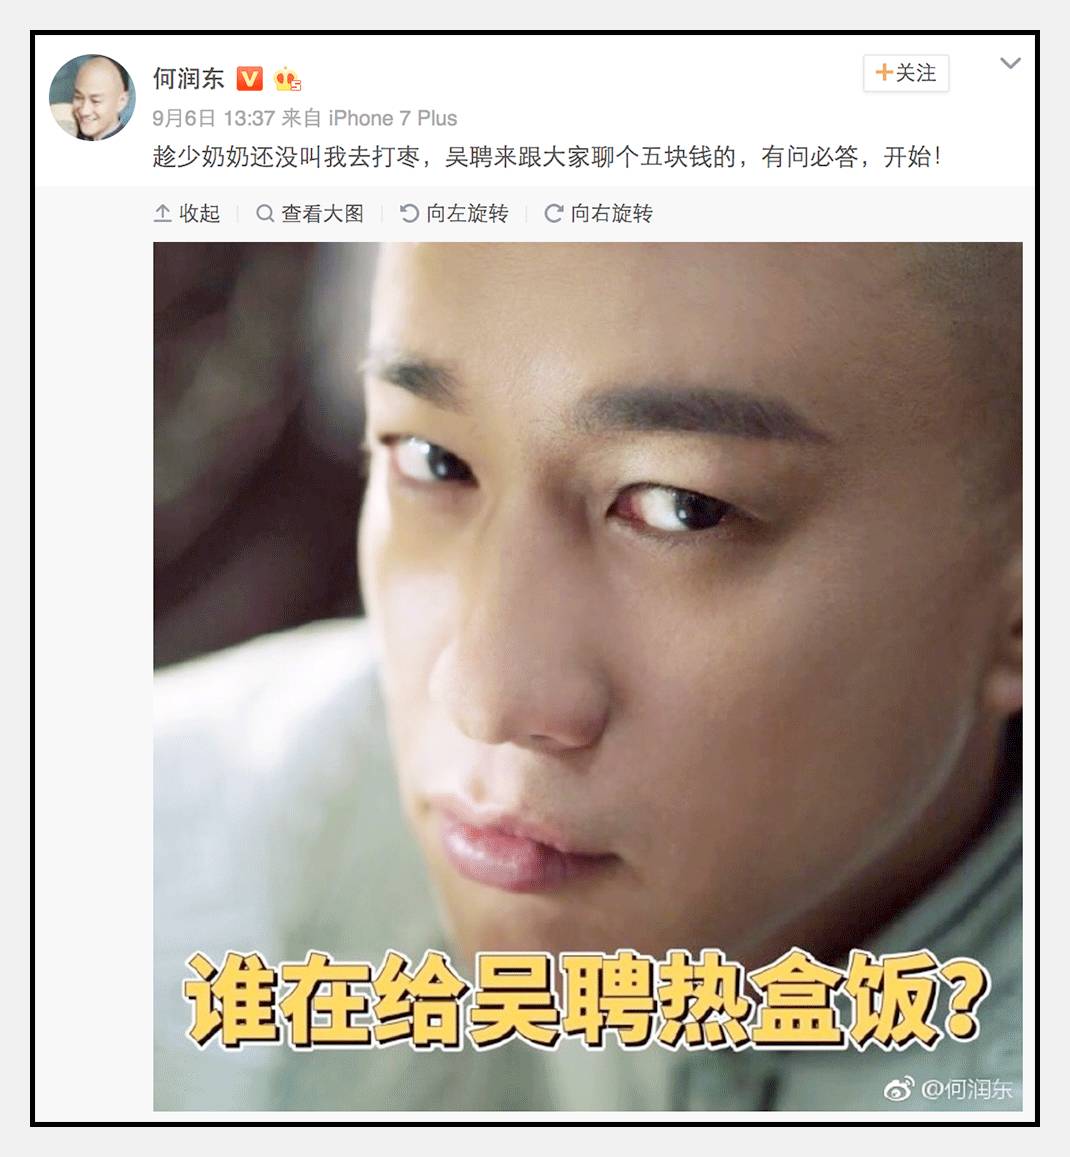Open 何润东's profile avatar
This screenshot has height=1157, width=1070.
point(92,97)
